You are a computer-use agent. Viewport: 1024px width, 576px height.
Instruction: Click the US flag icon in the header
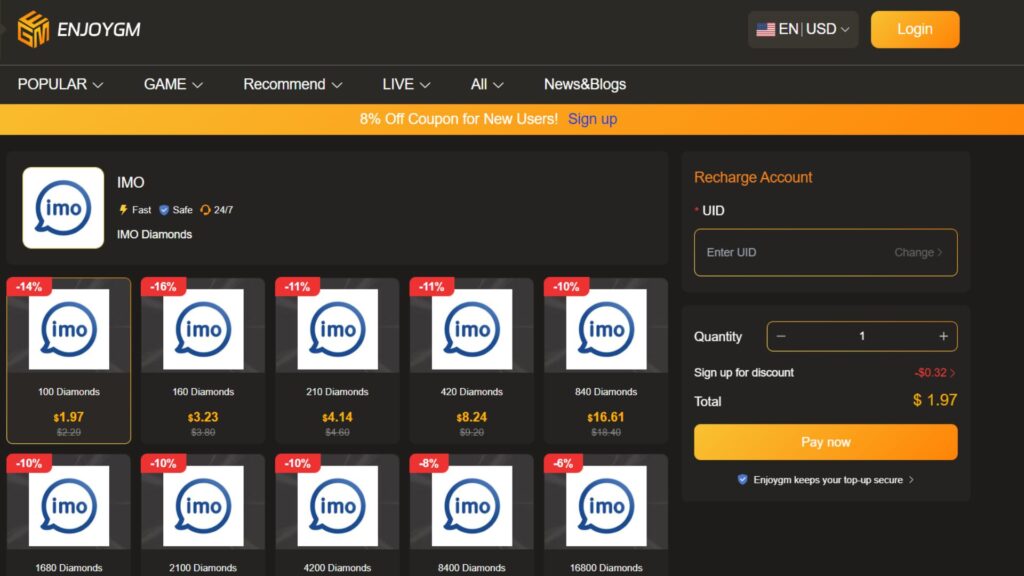coord(765,29)
